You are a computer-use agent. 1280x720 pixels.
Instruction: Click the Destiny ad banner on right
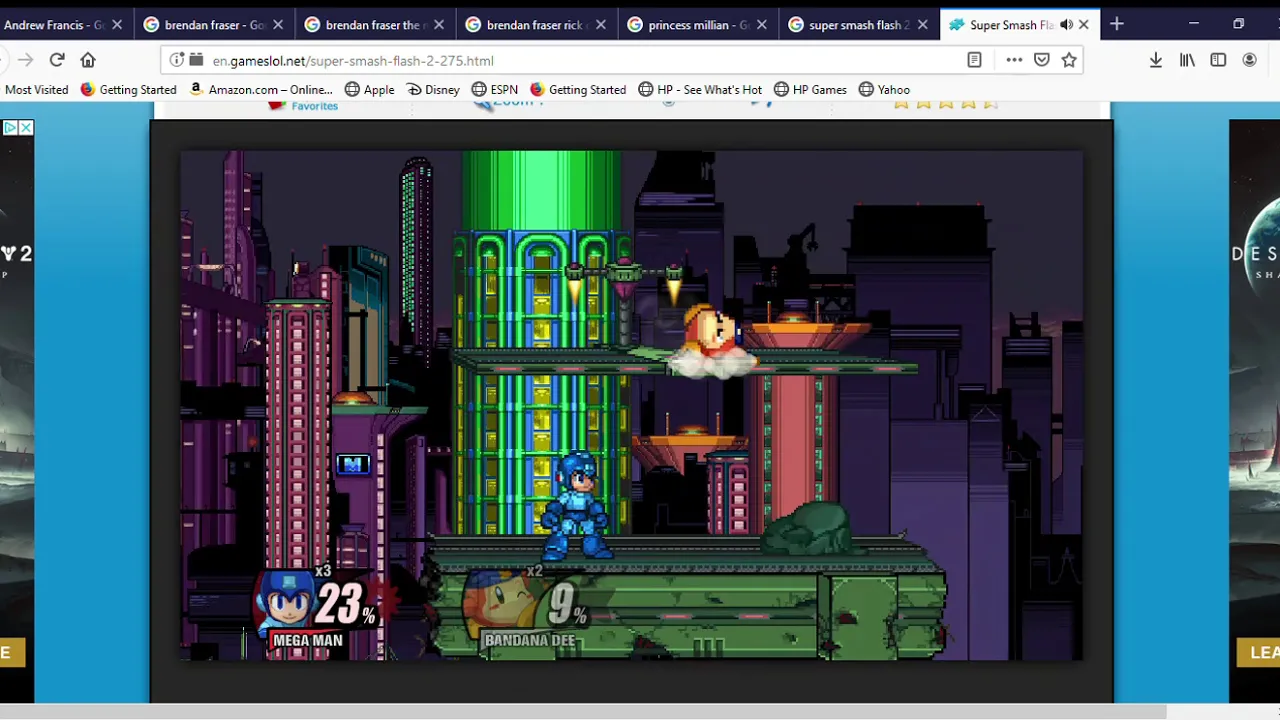pyautogui.click(x=1254, y=410)
